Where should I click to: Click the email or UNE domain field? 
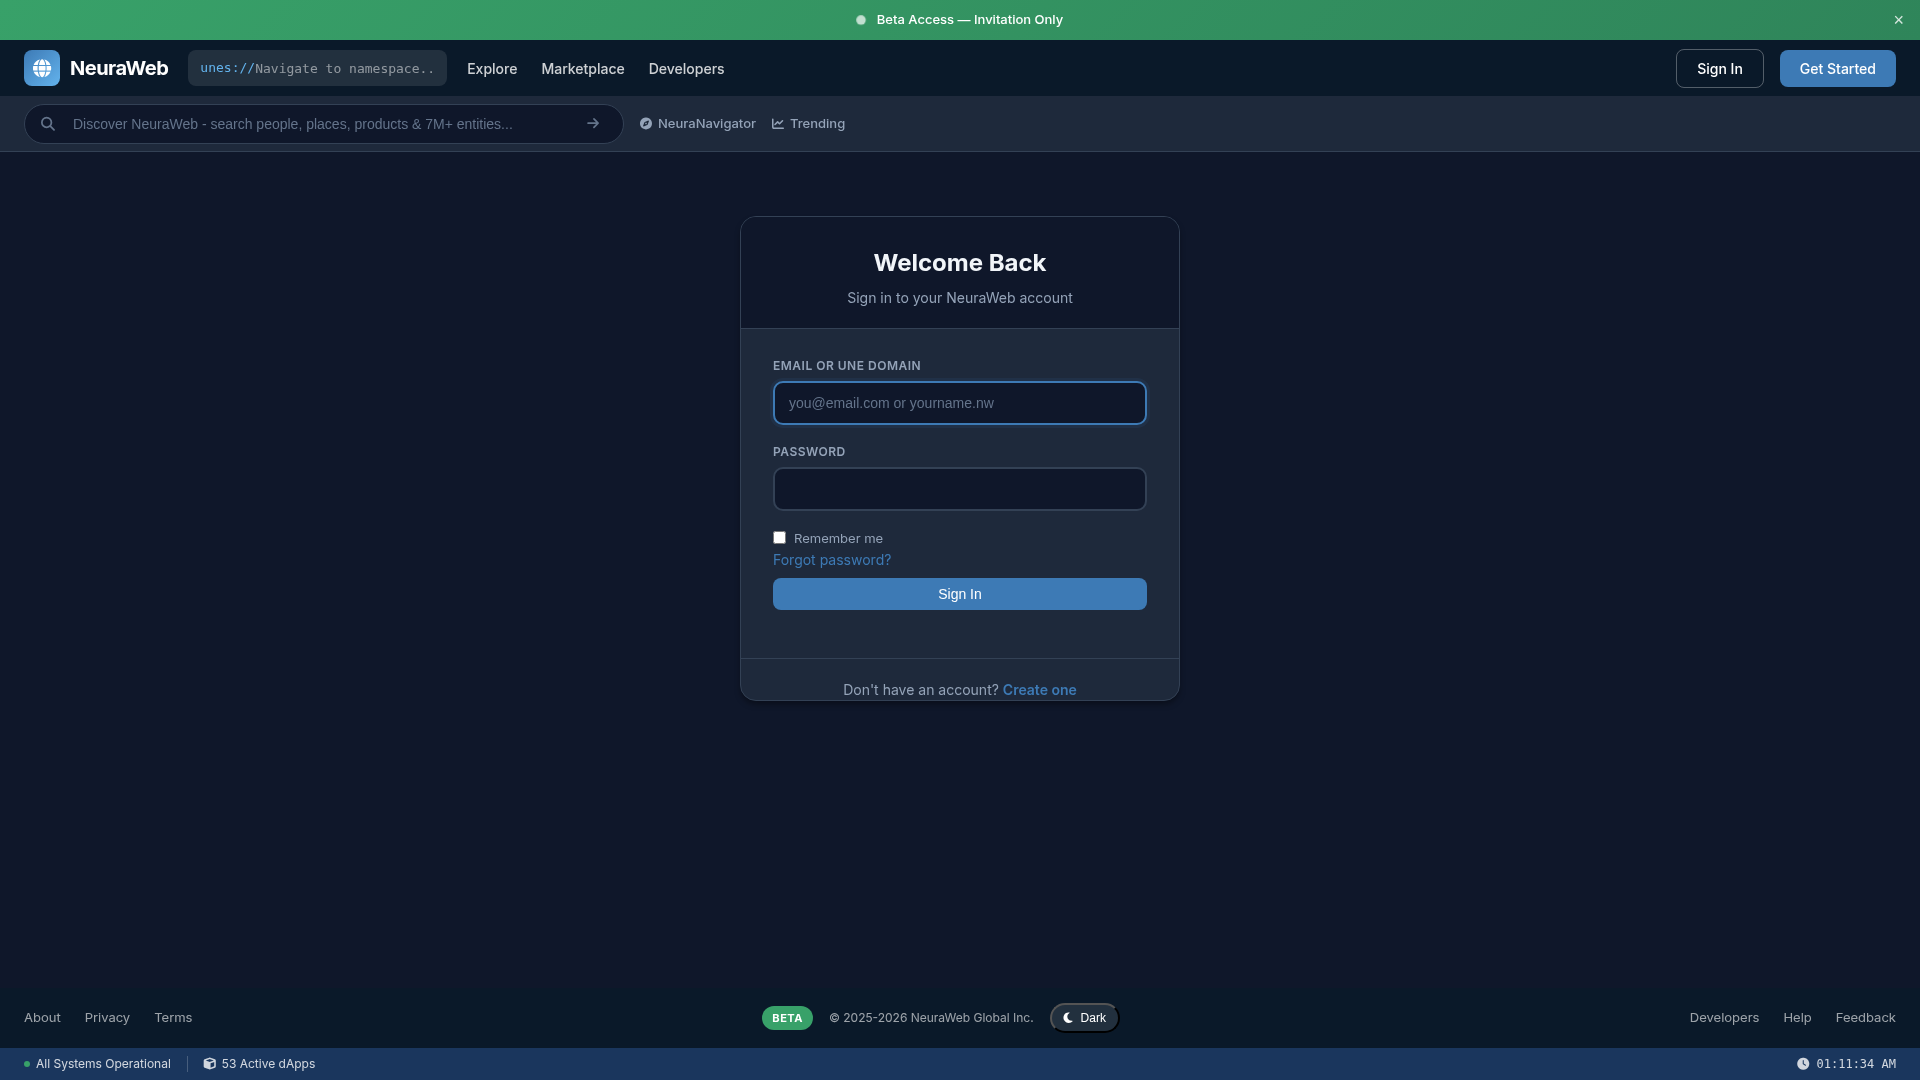point(960,403)
